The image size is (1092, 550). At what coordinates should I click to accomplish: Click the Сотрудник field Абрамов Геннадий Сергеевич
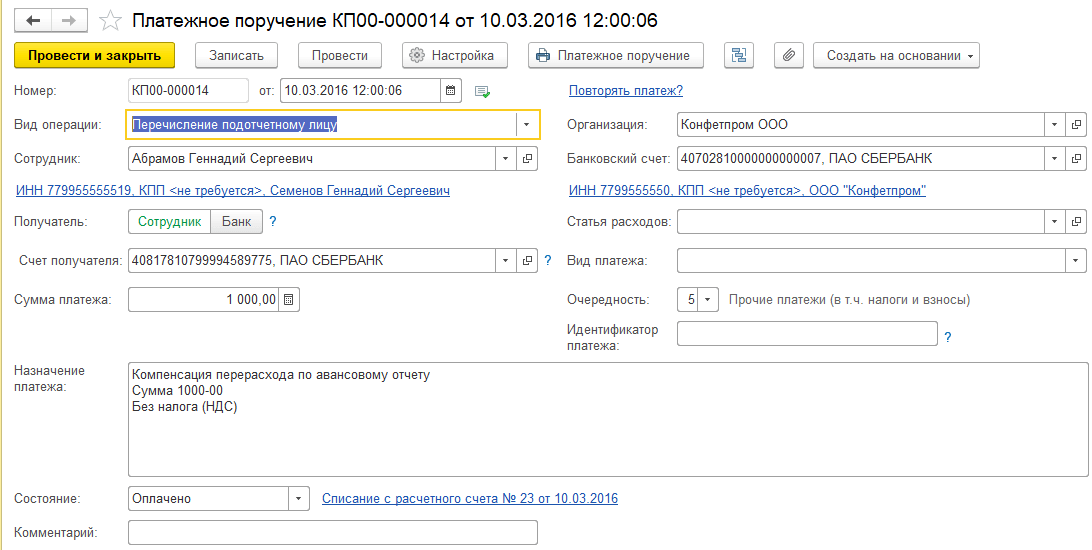[312, 159]
